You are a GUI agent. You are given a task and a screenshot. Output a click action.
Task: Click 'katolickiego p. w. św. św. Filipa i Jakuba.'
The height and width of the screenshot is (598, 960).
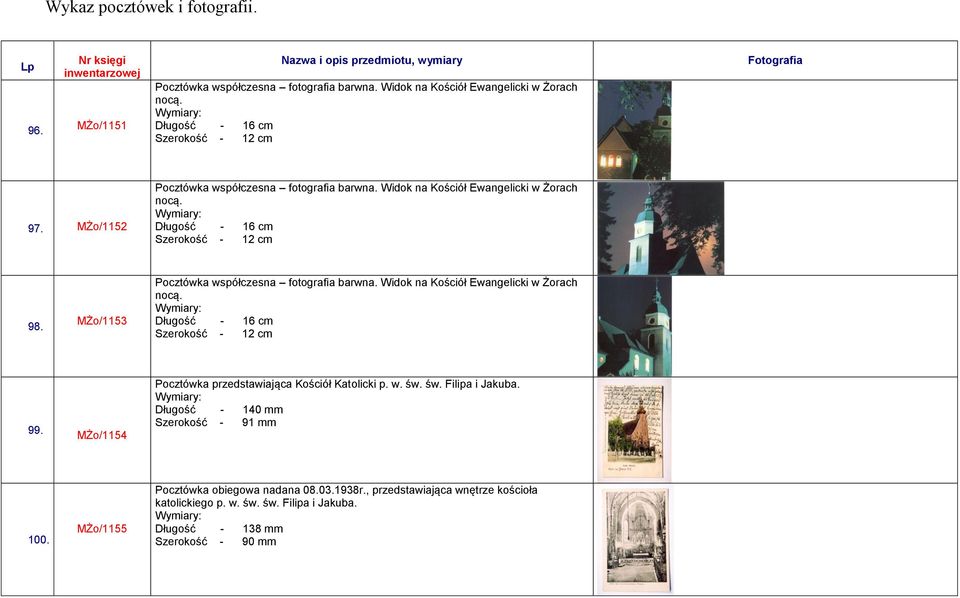coord(256,503)
